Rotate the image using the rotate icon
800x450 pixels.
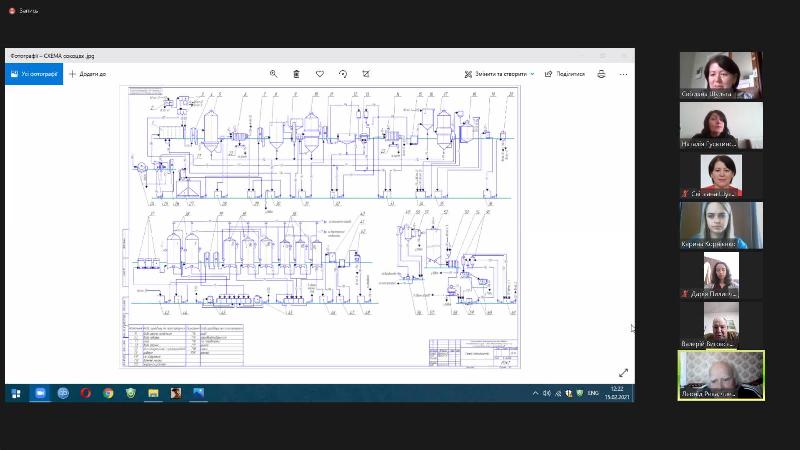point(343,74)
